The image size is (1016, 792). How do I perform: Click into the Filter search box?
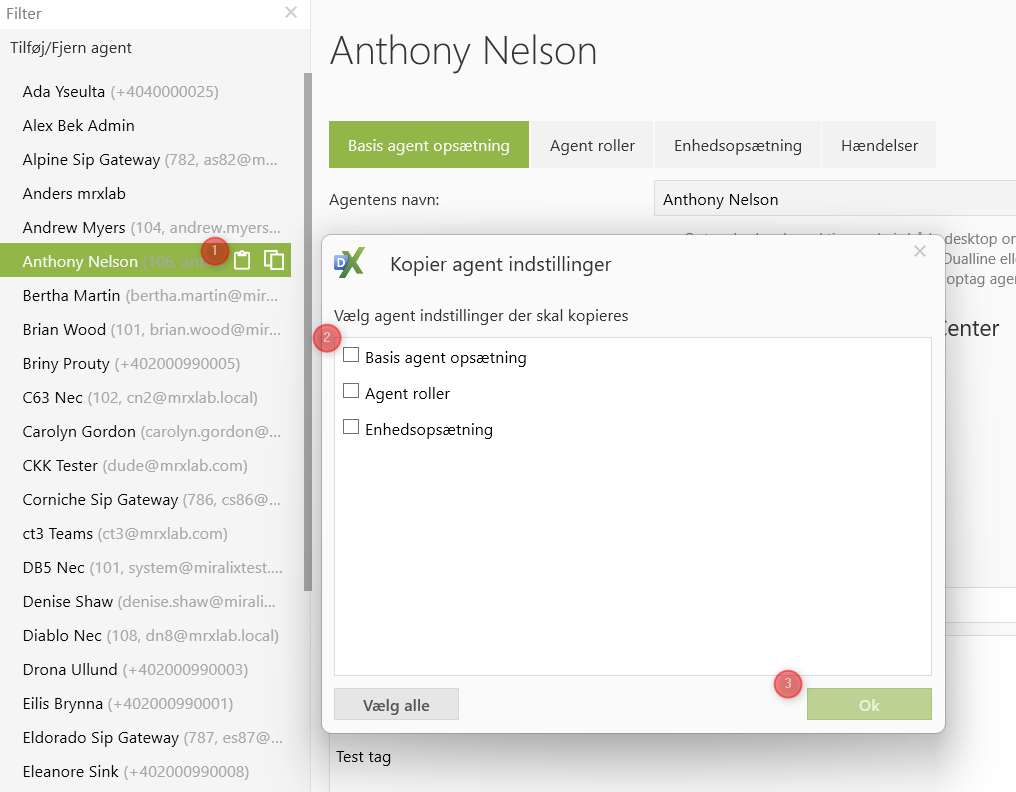140,14
